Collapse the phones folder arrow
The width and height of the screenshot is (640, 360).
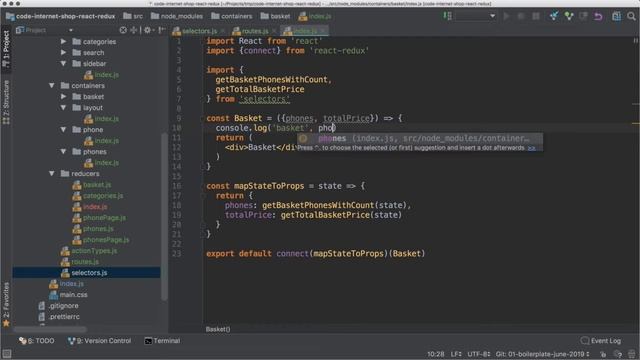tap(63, 151)
